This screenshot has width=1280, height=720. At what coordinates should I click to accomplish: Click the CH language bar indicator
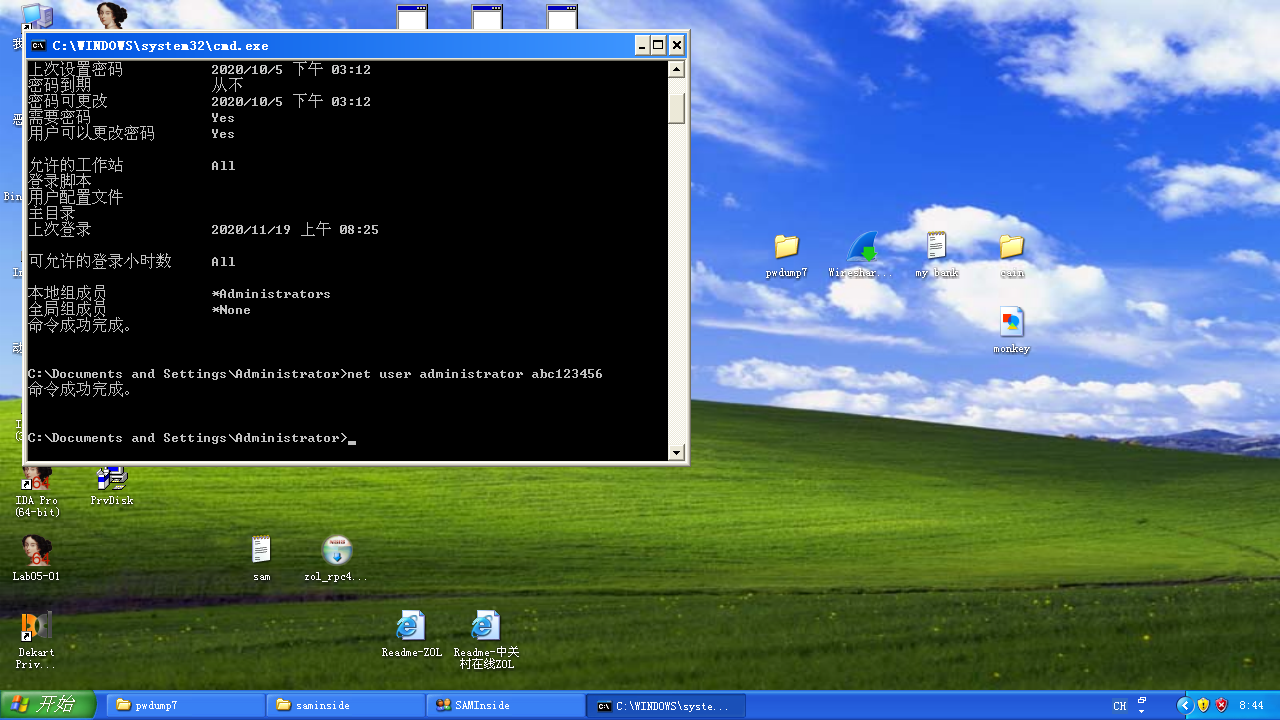(x=1120, y=706)
